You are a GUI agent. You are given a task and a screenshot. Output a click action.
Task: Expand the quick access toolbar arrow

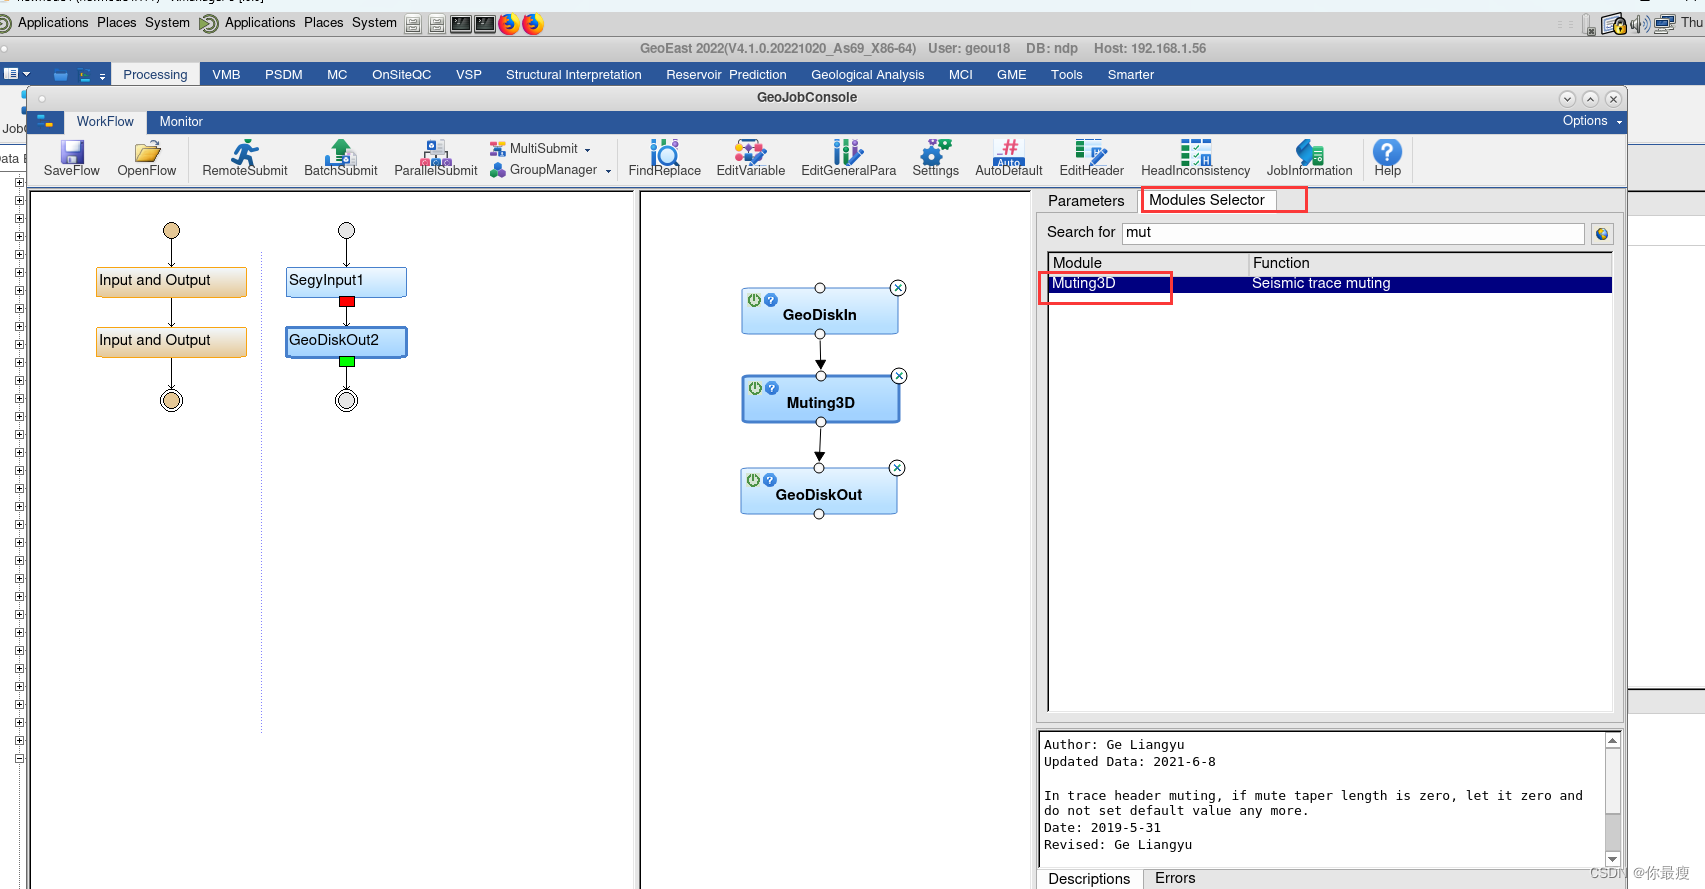(x=102, y=76)
